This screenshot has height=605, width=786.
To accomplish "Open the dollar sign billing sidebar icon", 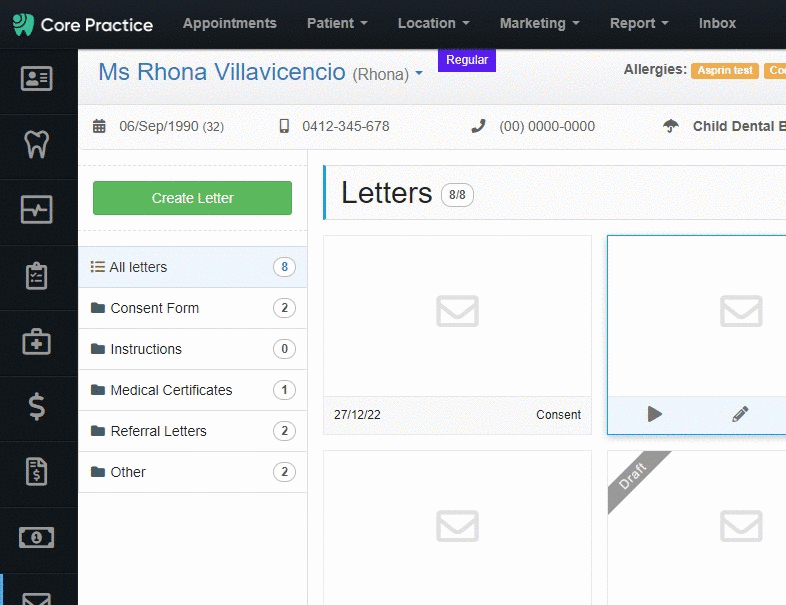I will [x=37, y=407].
